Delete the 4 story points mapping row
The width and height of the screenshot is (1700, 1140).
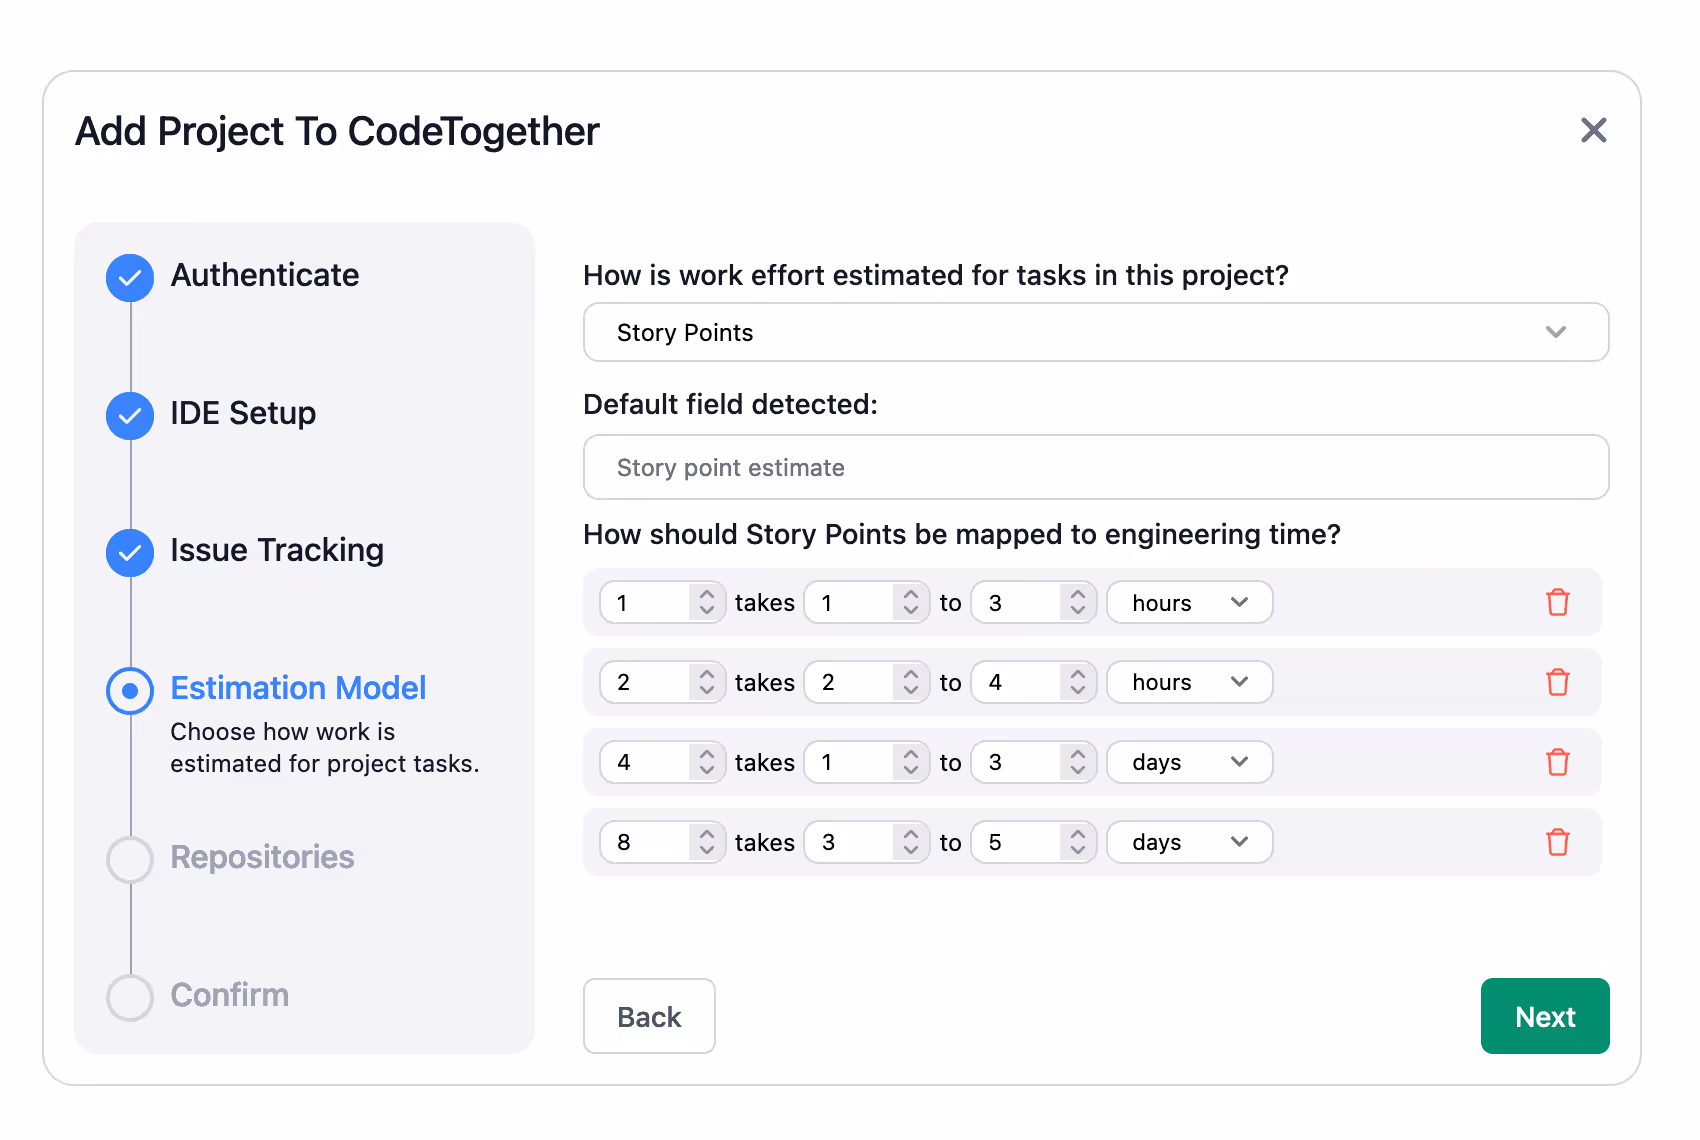click(1557, 762)
